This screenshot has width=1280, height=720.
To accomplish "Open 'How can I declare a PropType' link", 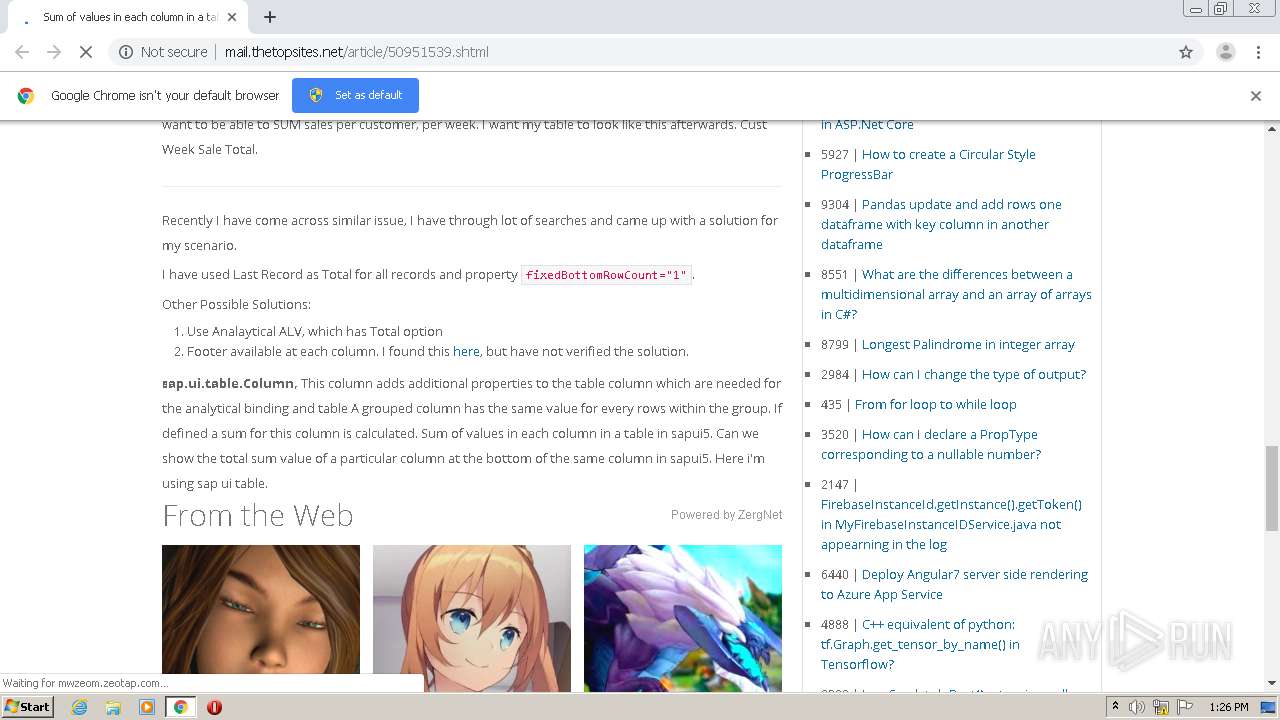I will pos(931,444).
